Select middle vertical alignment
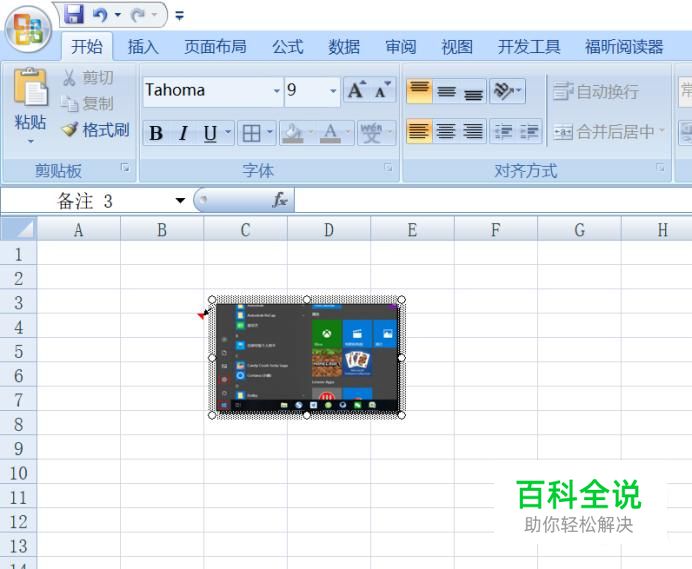Image resolution: width=692 pixels, height=569 pixels. click(x=446, y=91)
